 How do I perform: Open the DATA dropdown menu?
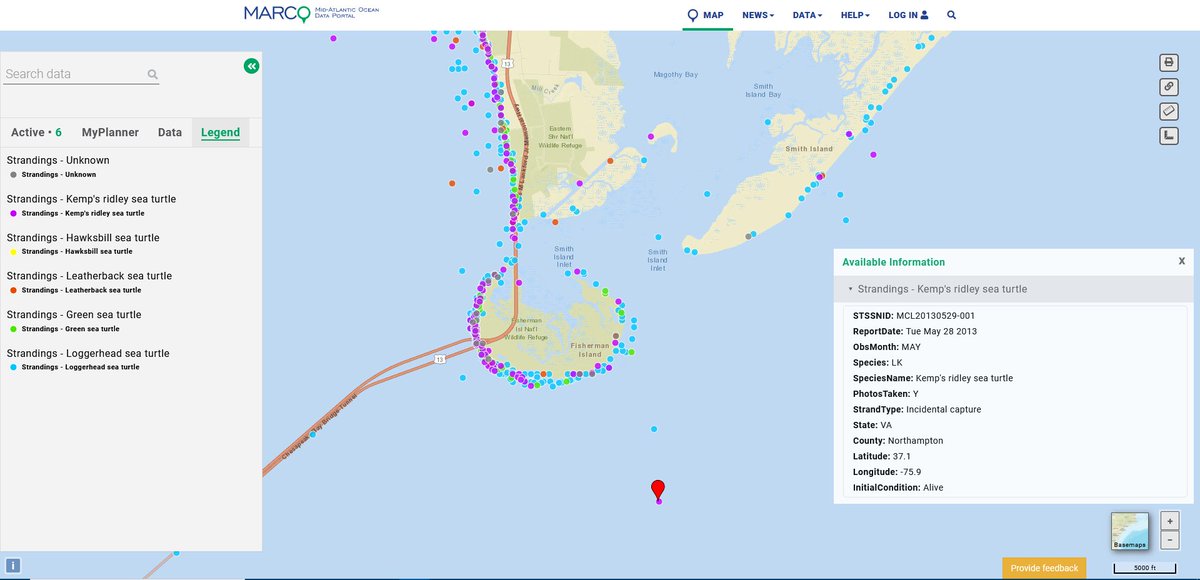coord(807,15)
